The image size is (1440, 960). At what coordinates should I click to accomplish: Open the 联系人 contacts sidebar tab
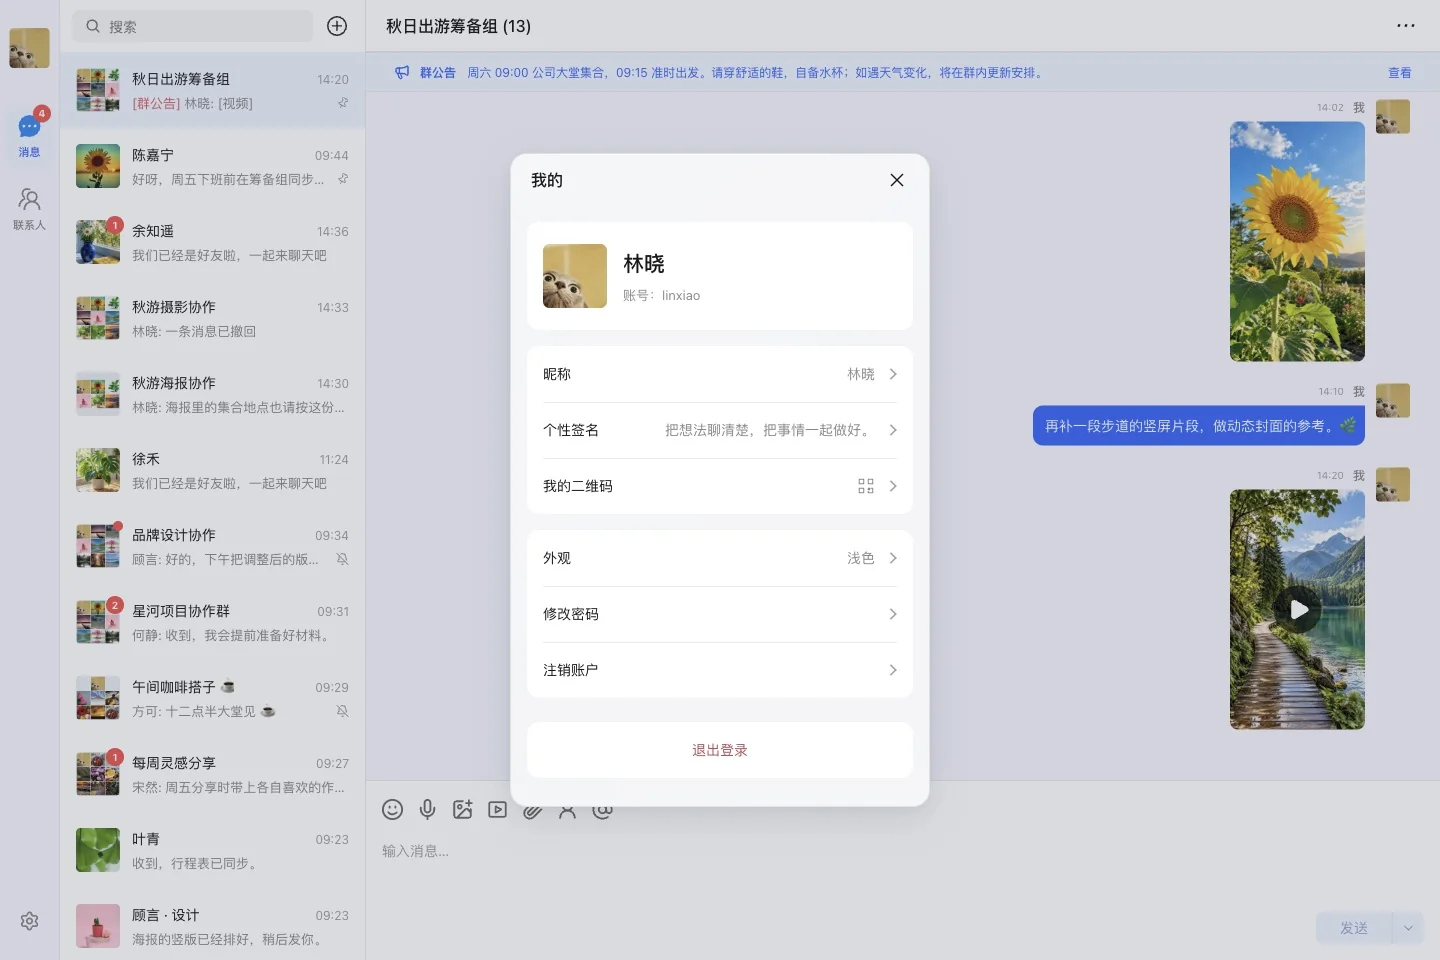[x=29, y=208]
